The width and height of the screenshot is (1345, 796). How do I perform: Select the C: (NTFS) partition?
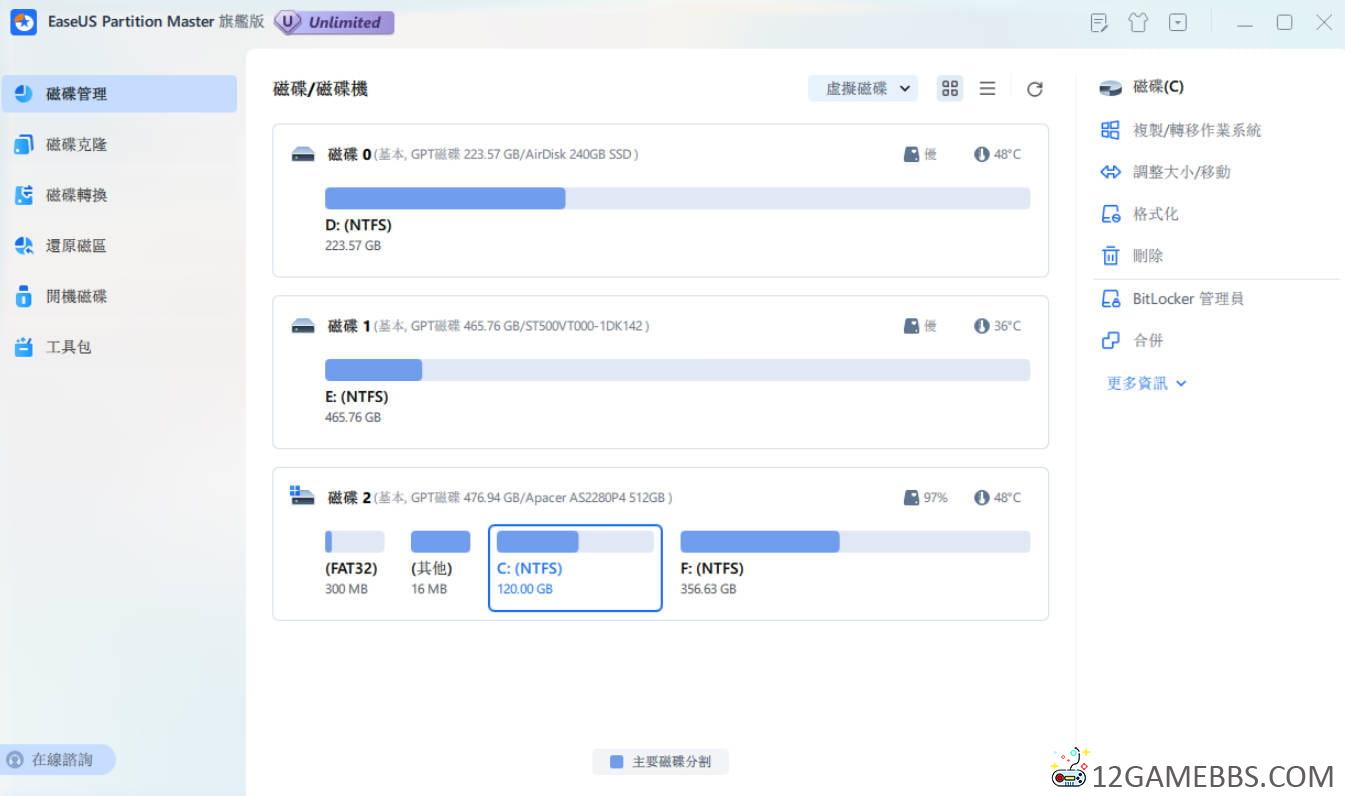point(575,567)
